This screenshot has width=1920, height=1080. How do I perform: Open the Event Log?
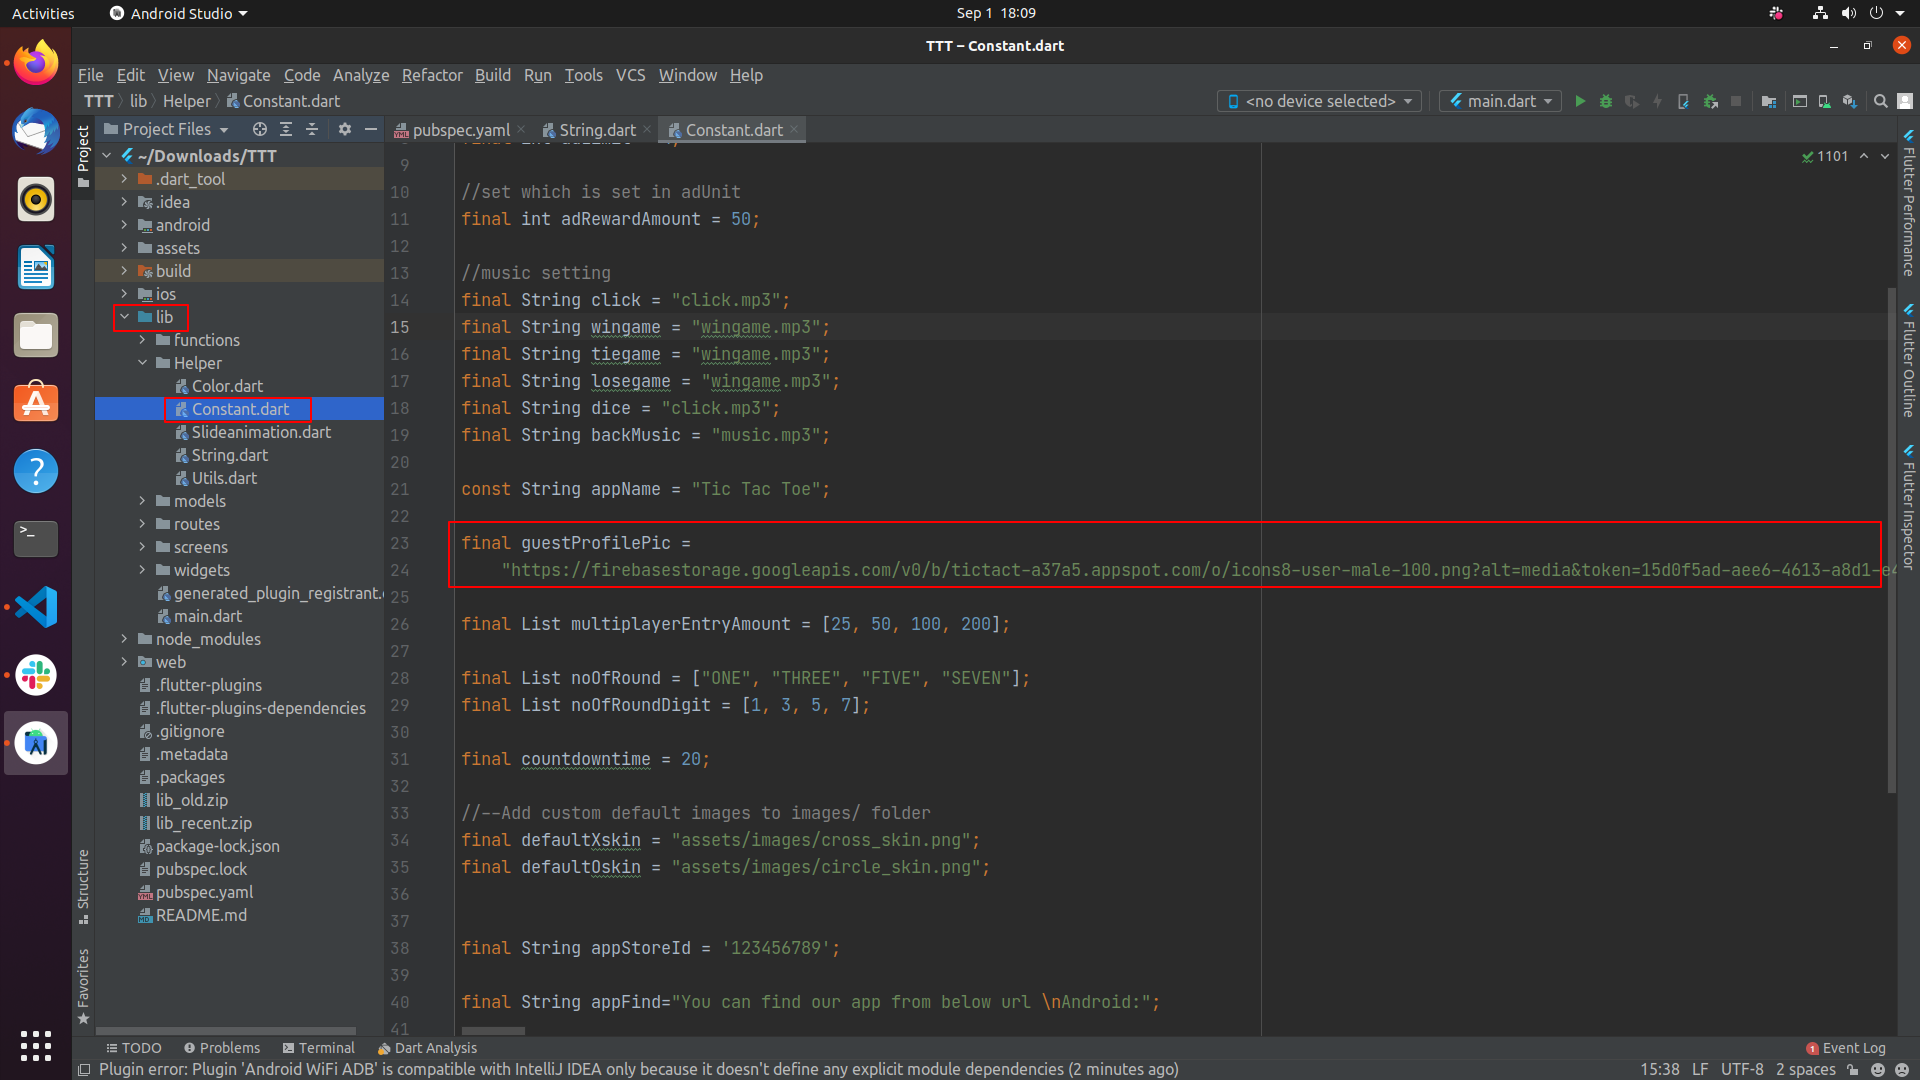pos(1846,1048)
